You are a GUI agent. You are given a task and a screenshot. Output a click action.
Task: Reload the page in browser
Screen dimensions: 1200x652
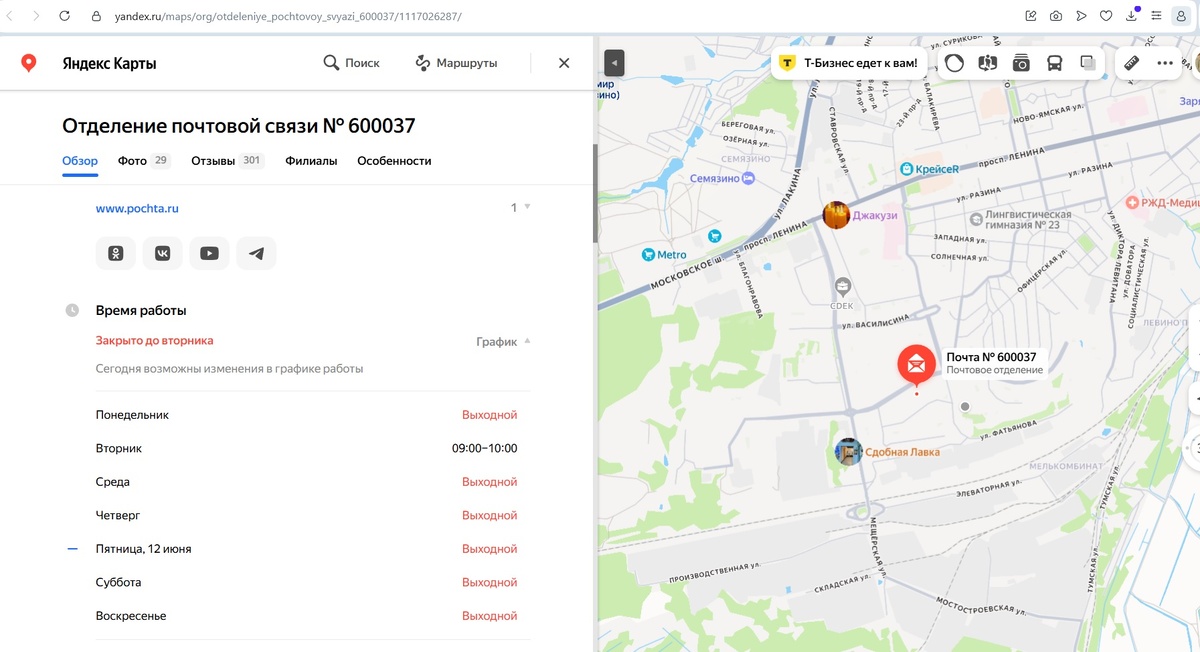(x=65, y=16)
